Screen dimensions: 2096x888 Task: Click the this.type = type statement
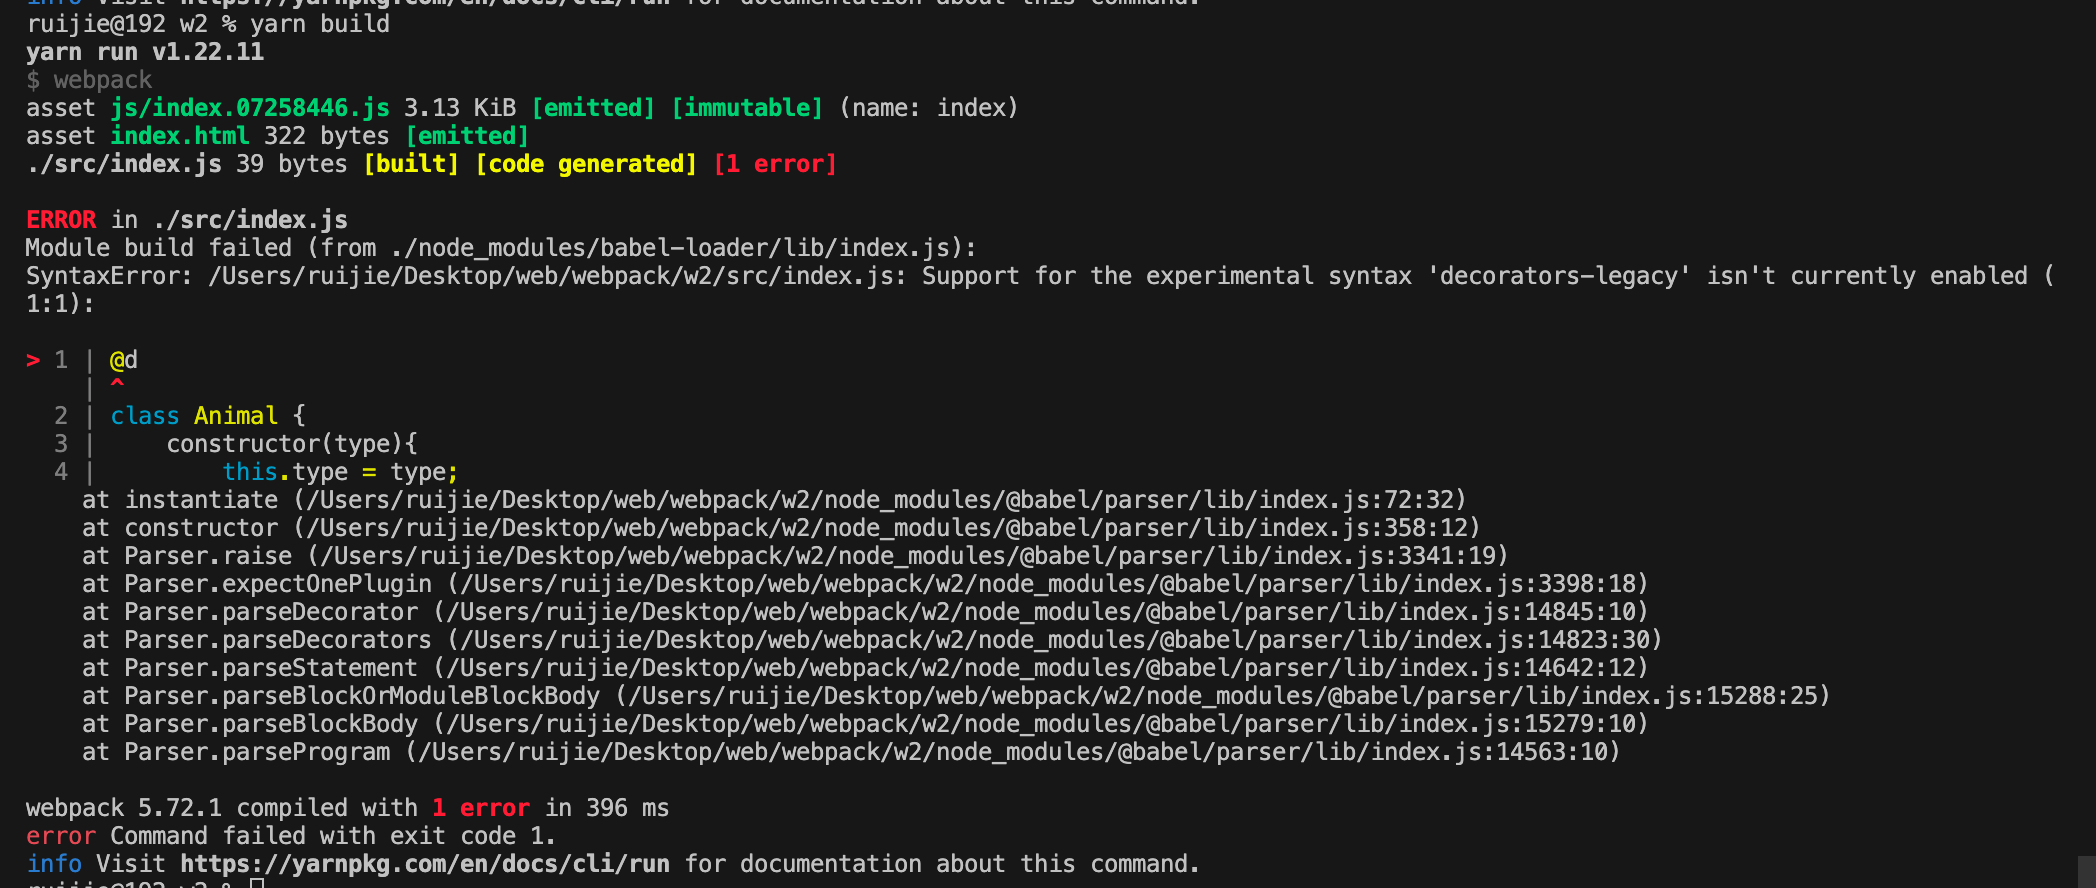(340, 472)
